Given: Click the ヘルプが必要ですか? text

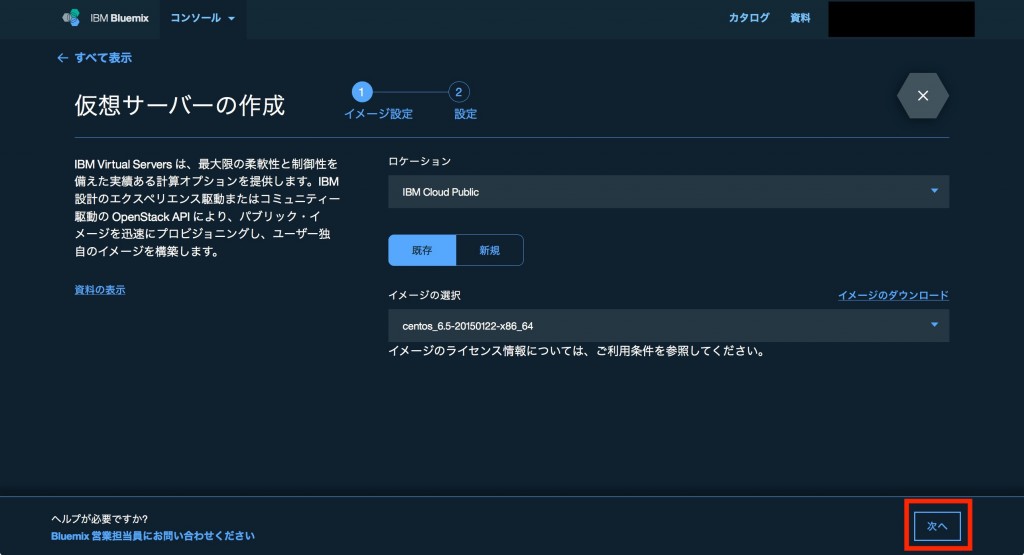Looking at the screenshot, I should [x=99, y=518].
